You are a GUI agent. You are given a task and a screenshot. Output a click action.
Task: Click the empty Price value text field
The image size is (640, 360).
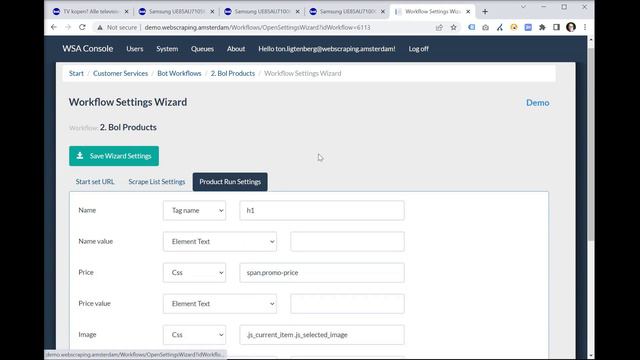(x=347, y=304)
